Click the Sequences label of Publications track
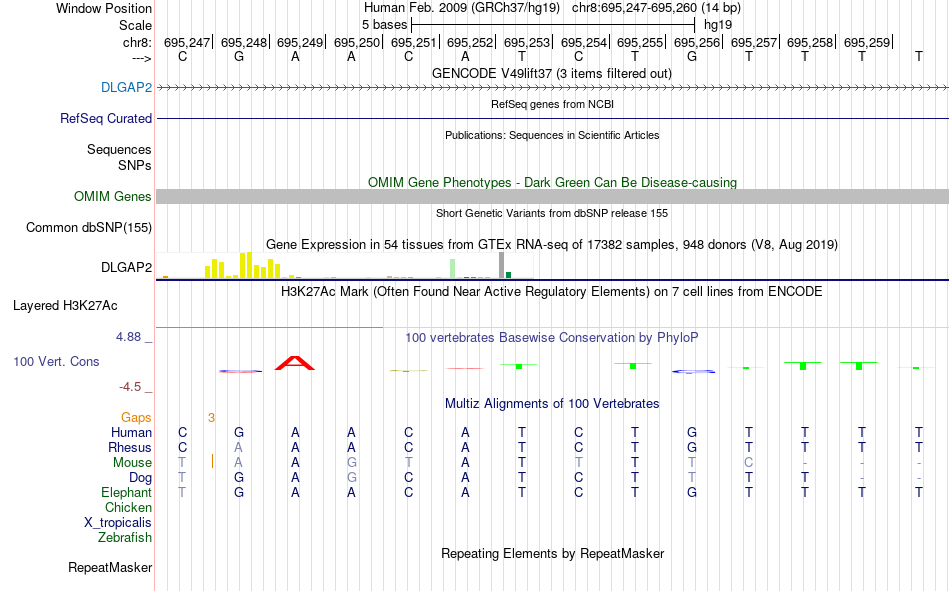 click(119, 149)
